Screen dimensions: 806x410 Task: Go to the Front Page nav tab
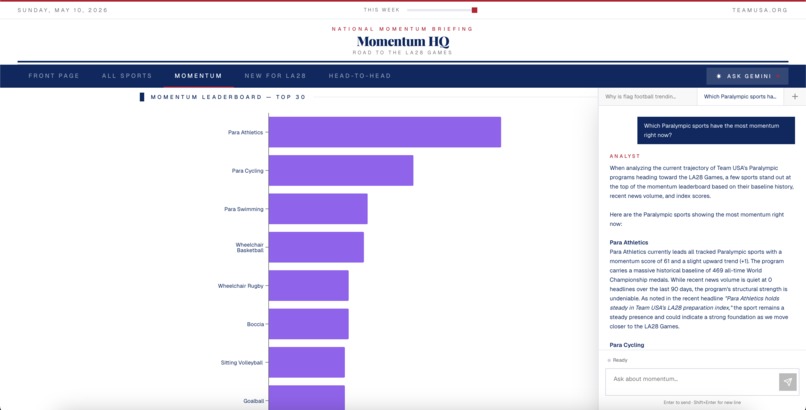pos(54,76)
